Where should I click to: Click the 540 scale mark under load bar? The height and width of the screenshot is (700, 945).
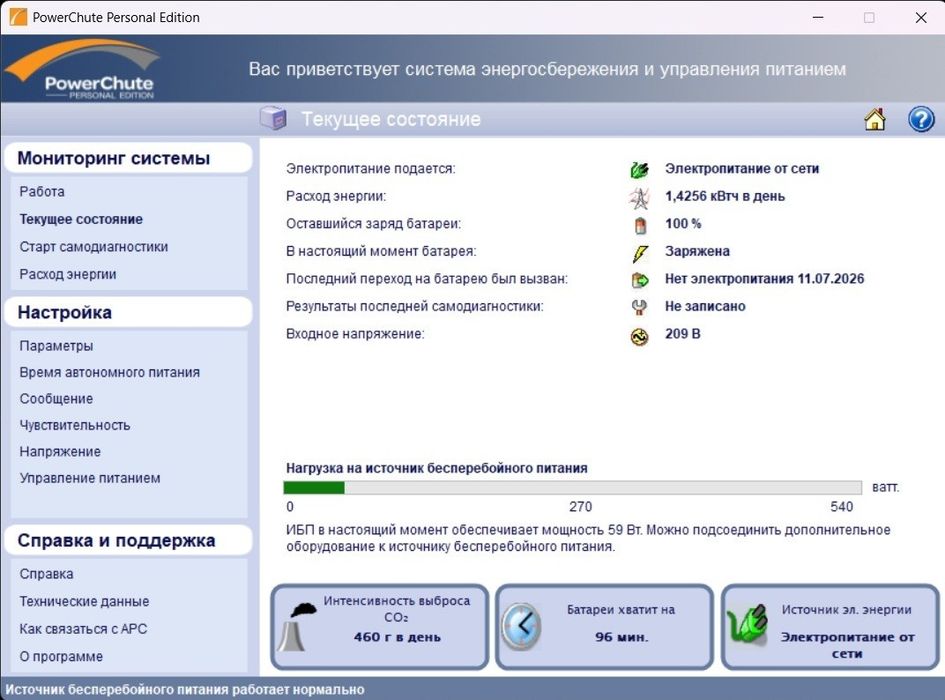[x=841, y=506]
